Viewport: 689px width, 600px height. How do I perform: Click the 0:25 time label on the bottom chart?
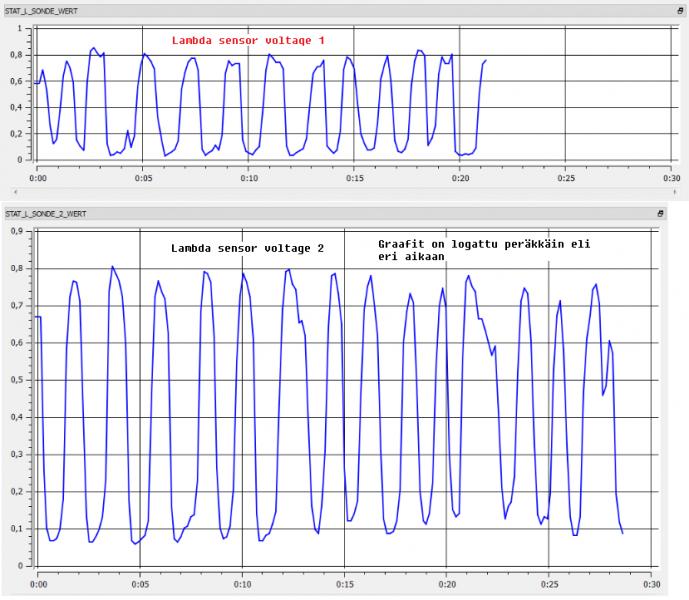(548, 585)
